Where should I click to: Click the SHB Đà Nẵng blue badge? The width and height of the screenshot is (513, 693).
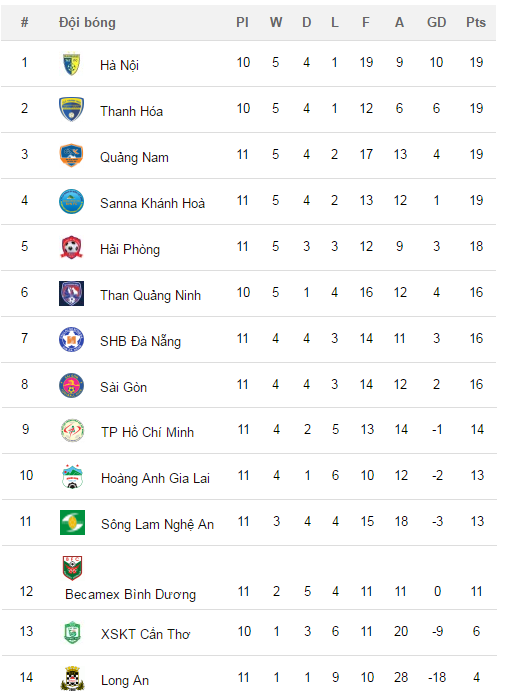72,339
